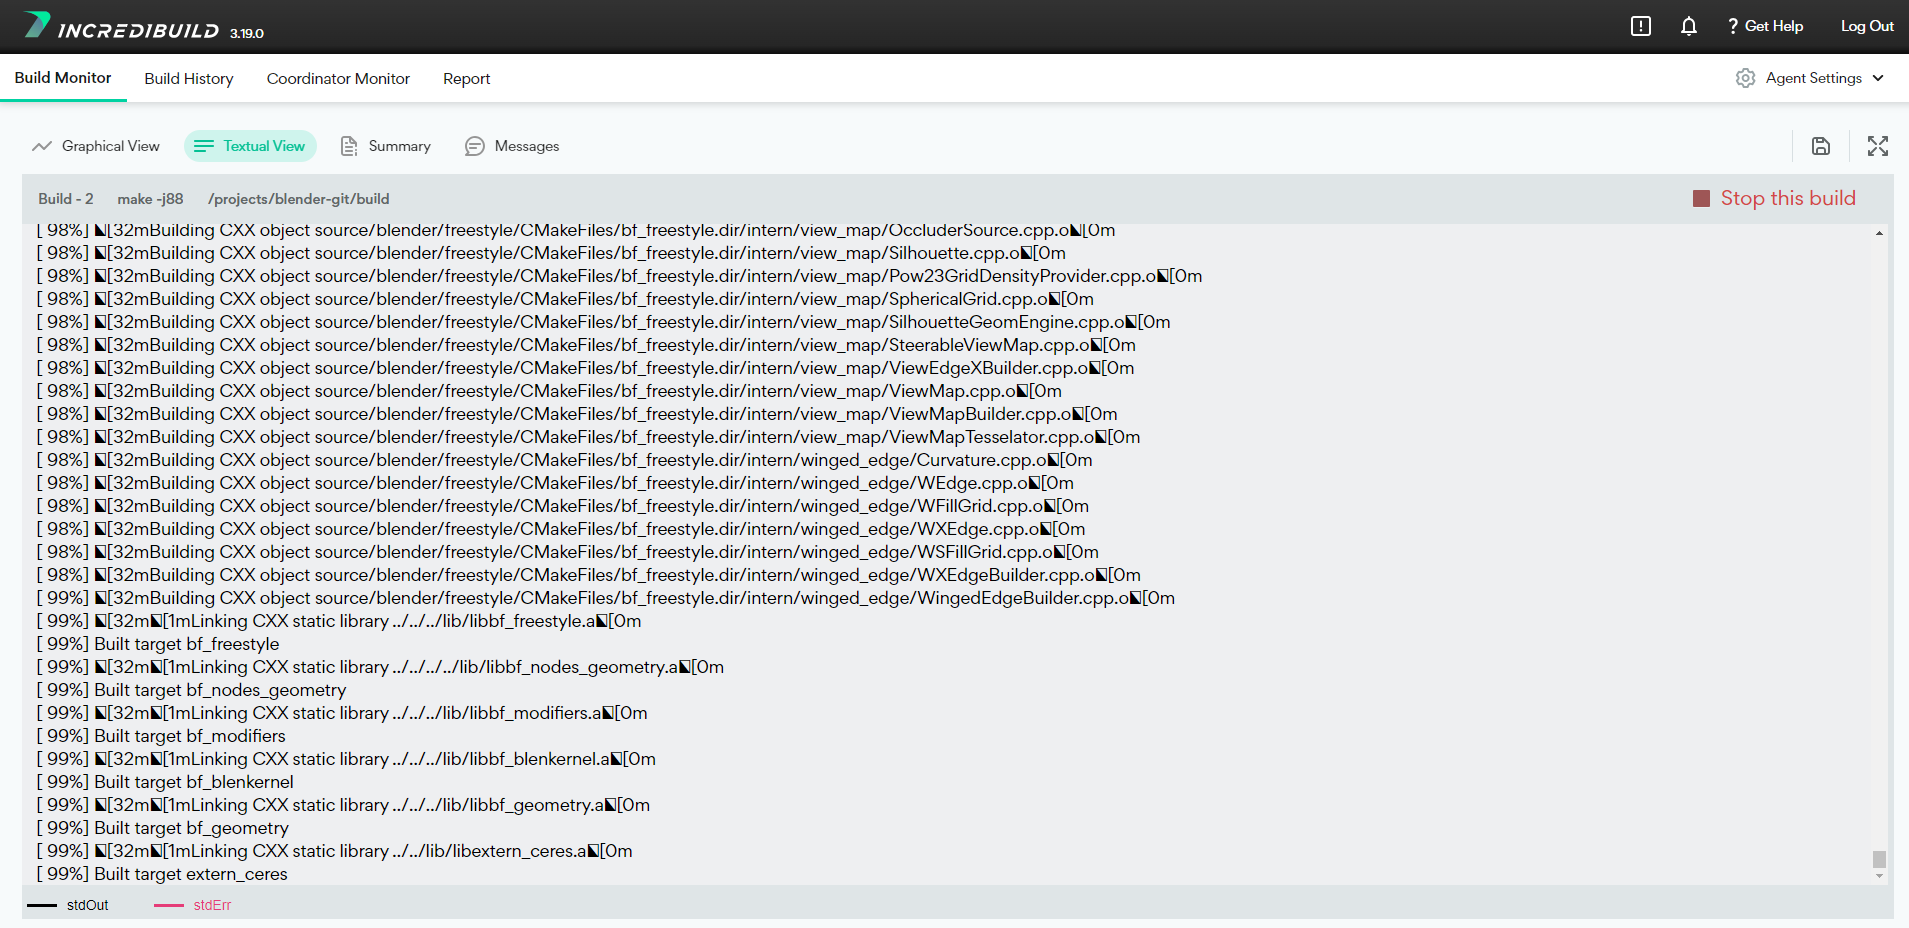Click the red stop square icon
This screenshot has height=928, width=1909.
[1701, 198]
